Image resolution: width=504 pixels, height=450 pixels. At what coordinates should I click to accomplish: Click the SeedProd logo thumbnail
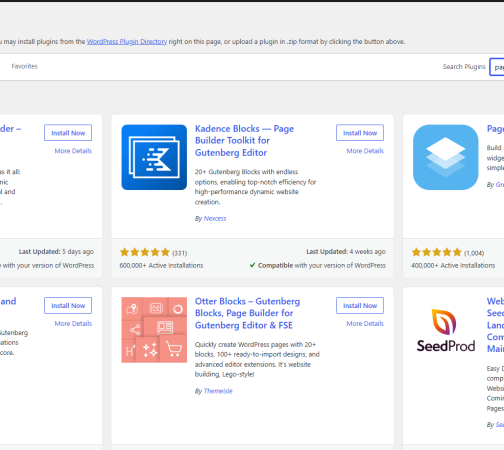coord(445,330)
